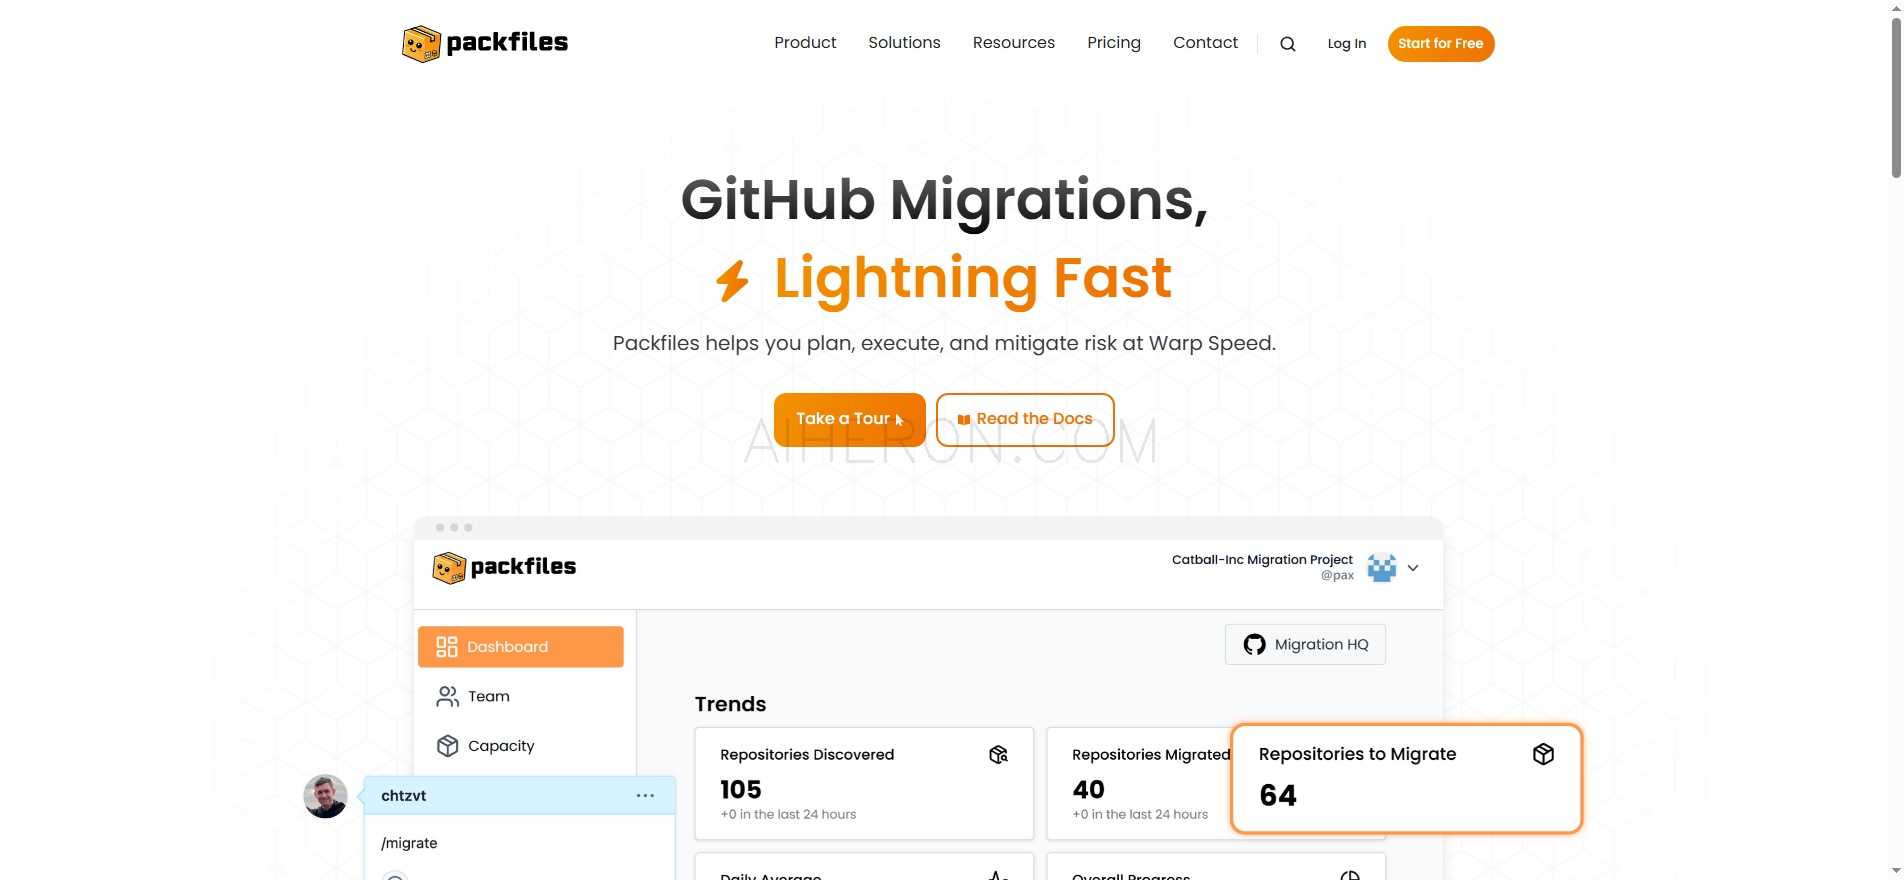
Task: Open the Contact page
Action: [1205, 43]
